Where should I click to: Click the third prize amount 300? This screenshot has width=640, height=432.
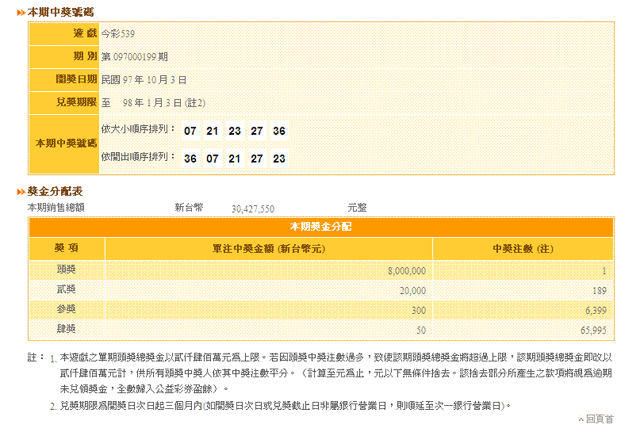[x=419, y=310]
